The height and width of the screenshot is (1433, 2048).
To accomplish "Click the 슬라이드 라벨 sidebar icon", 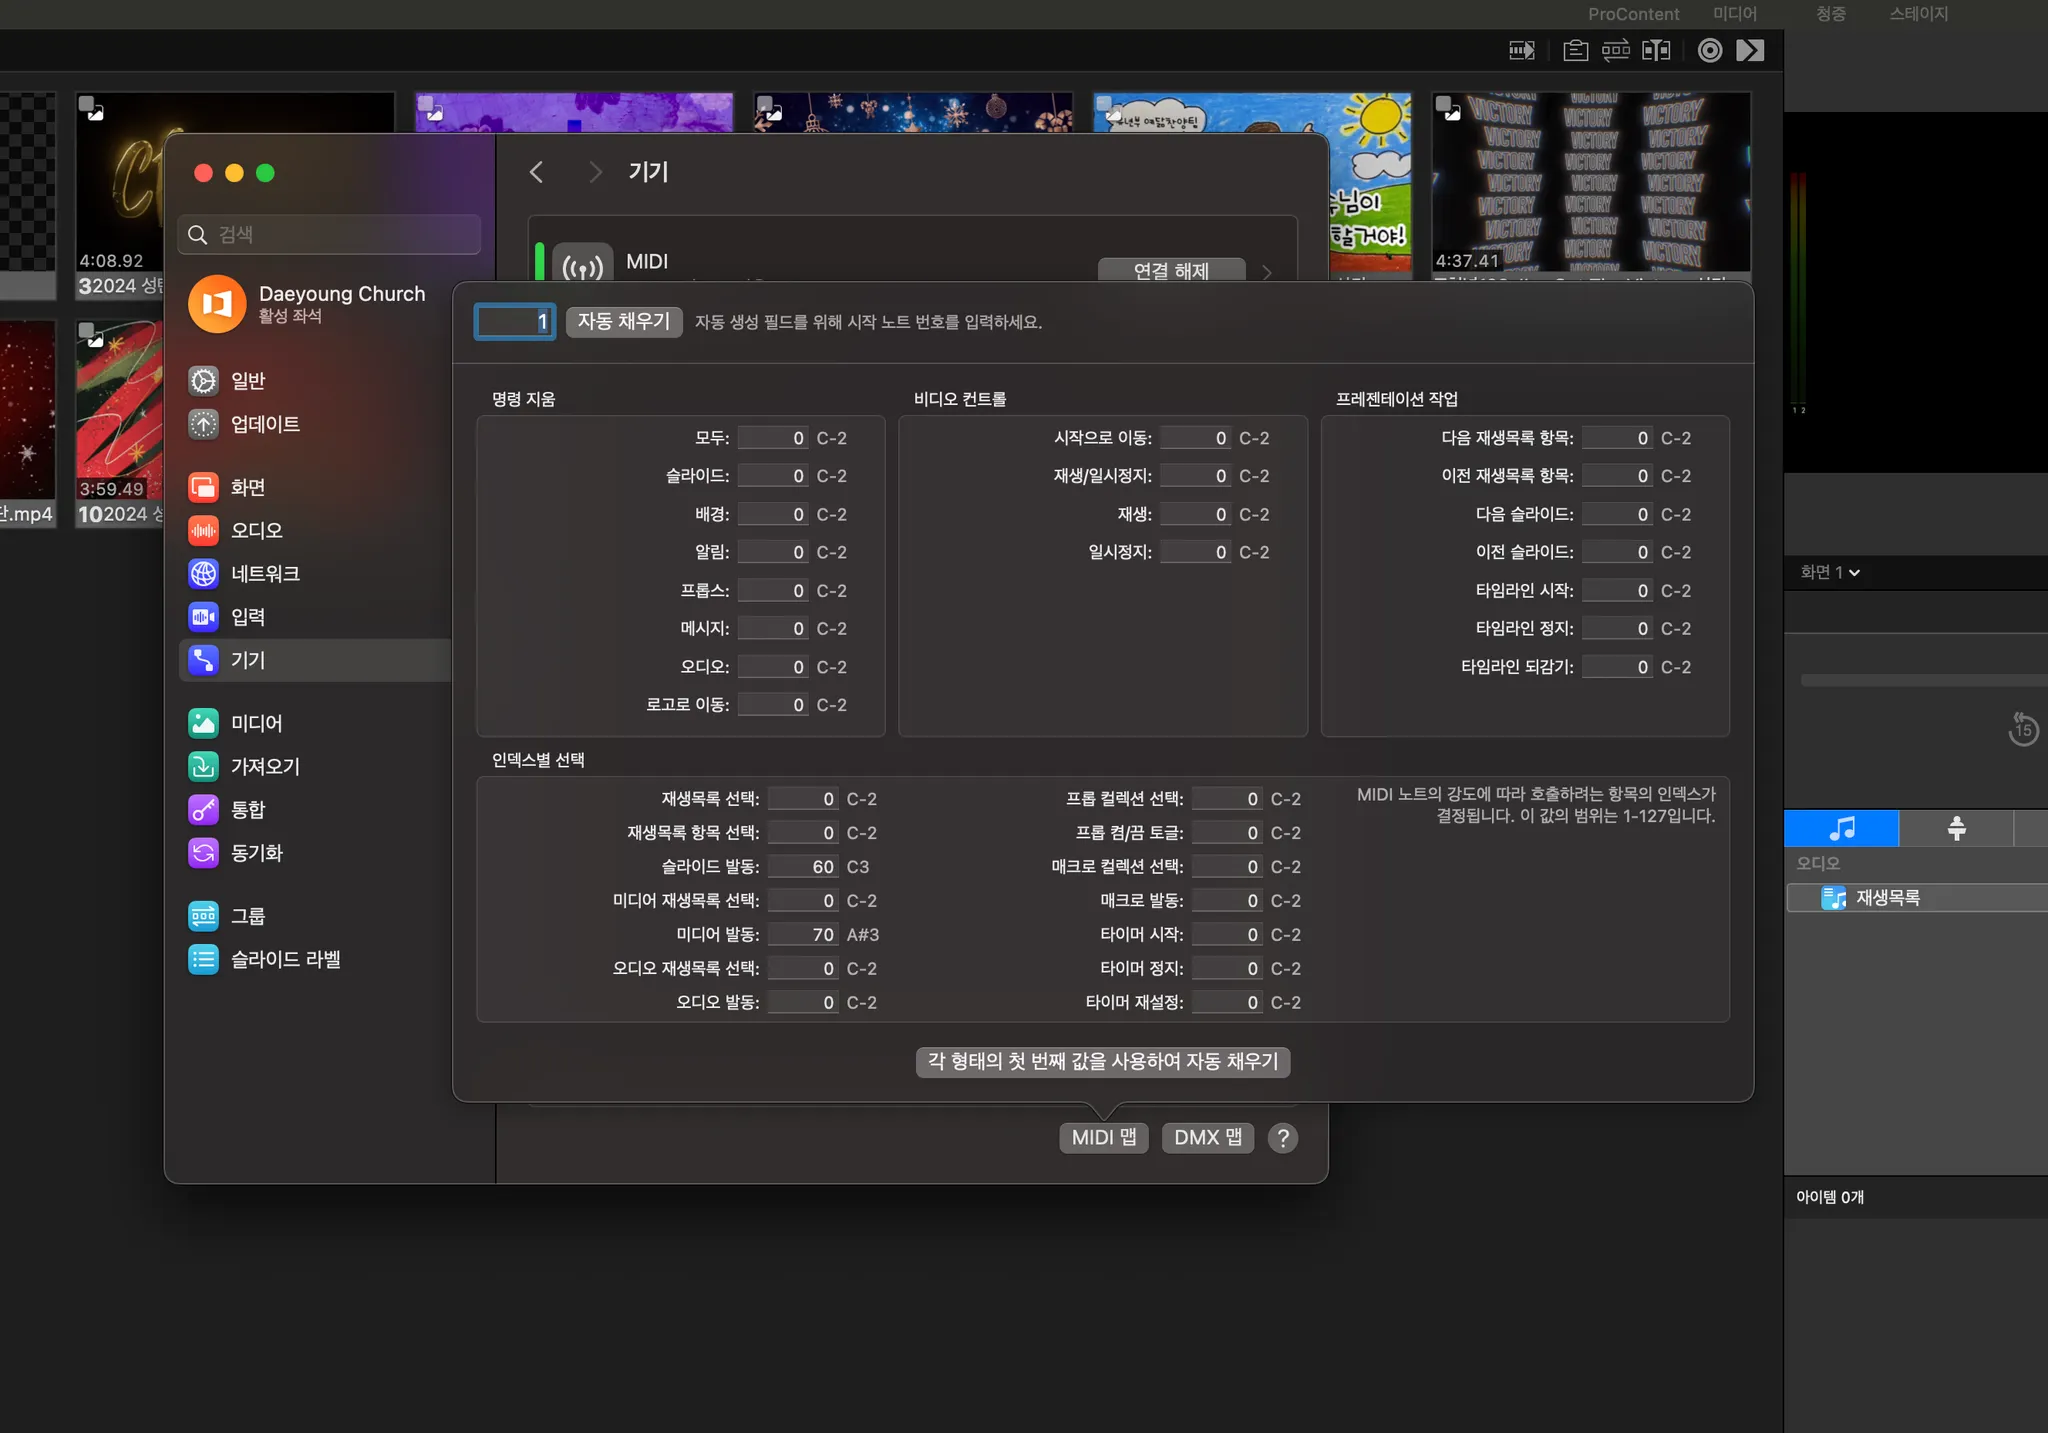I will (x=203, y=959).
